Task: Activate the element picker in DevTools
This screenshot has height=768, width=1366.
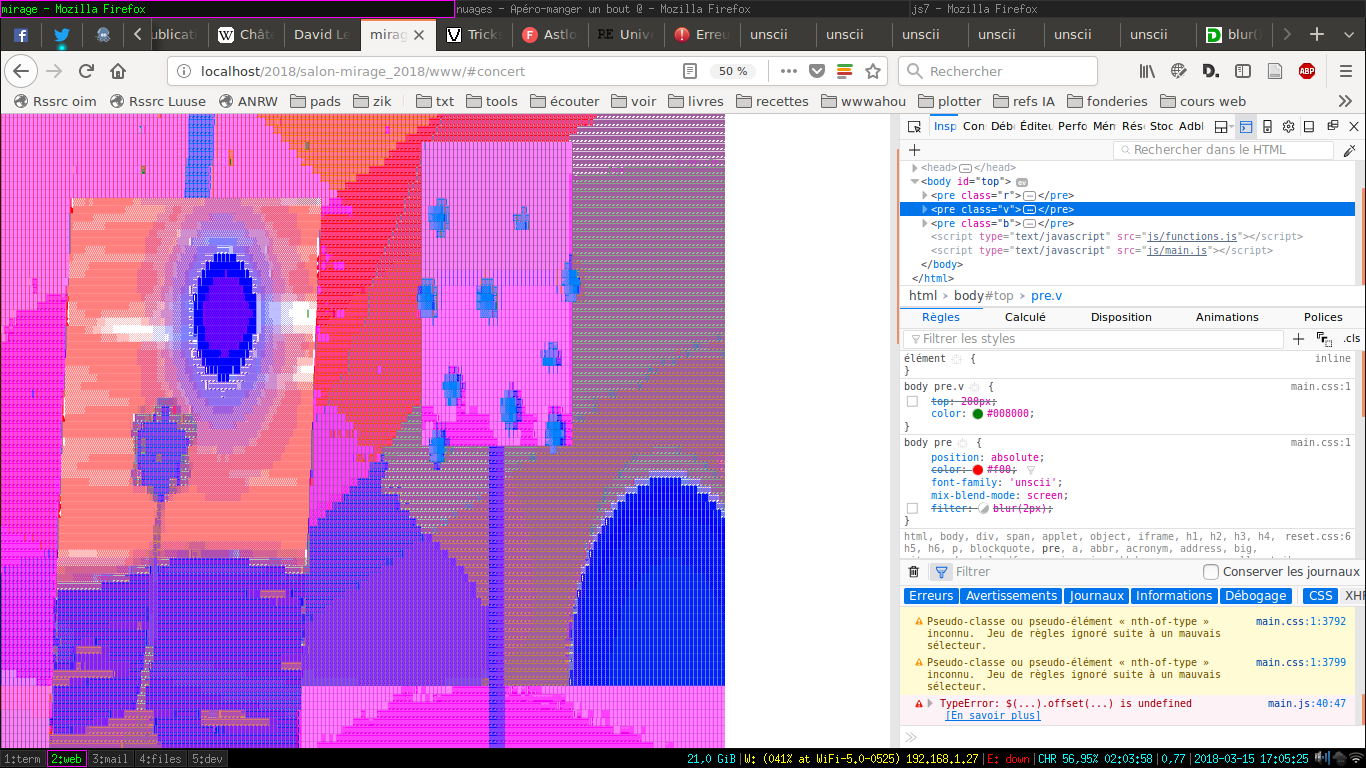Action: [914, 127]
